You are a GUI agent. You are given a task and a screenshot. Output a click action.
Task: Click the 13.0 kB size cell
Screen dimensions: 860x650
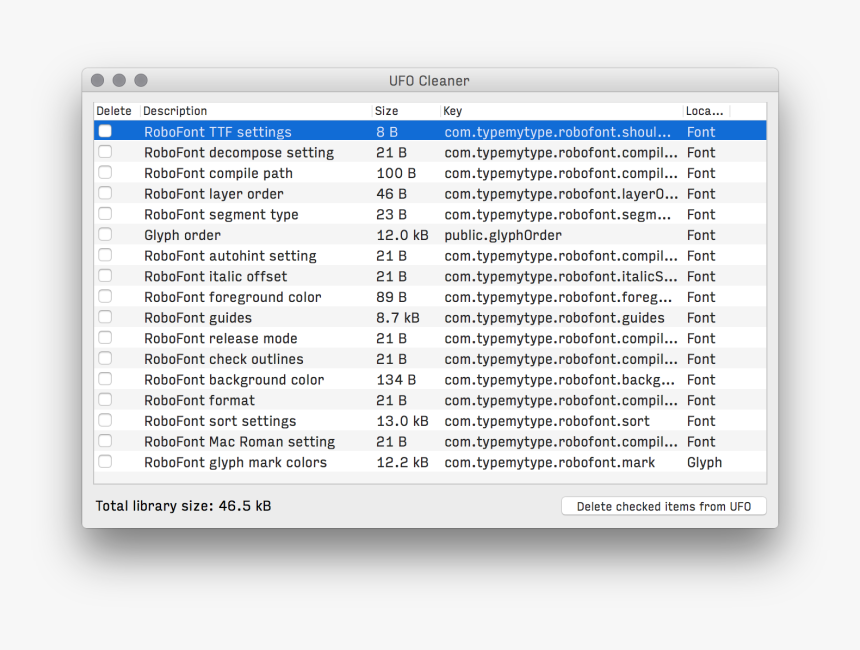[402, 421]
